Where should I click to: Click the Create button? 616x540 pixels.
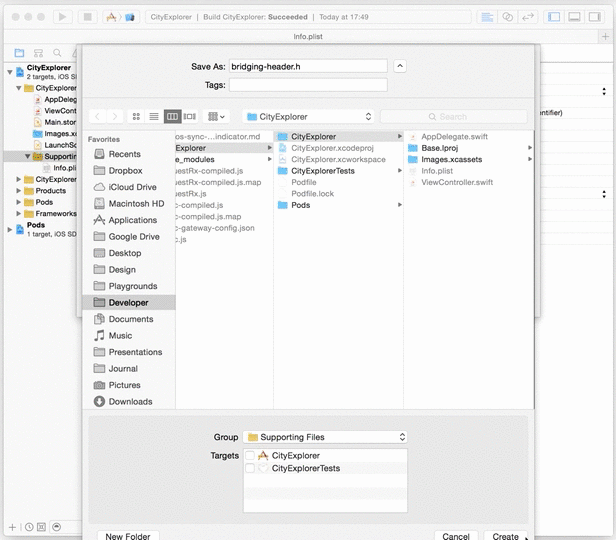click(x=506, y=536)
